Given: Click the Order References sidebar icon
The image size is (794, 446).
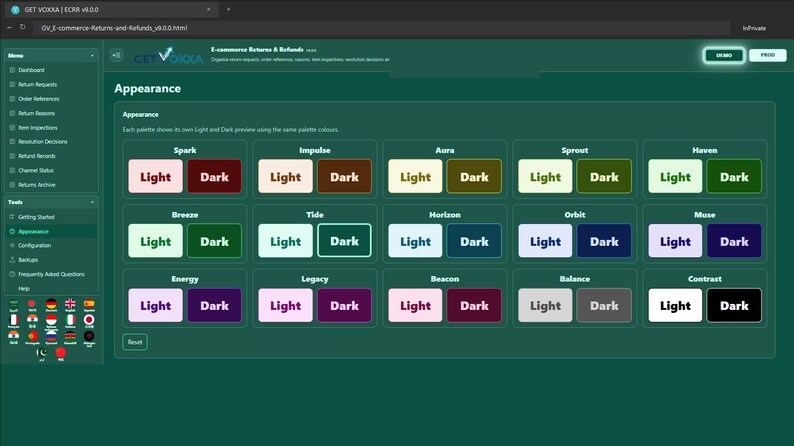Looking at the screenshot, I should click(x=12, y=99).
